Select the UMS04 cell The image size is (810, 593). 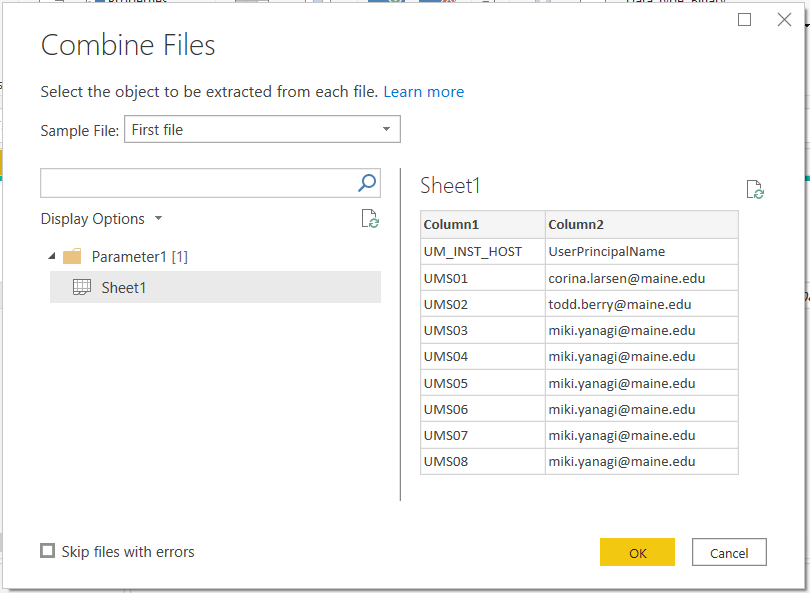(x=483, y=356)
